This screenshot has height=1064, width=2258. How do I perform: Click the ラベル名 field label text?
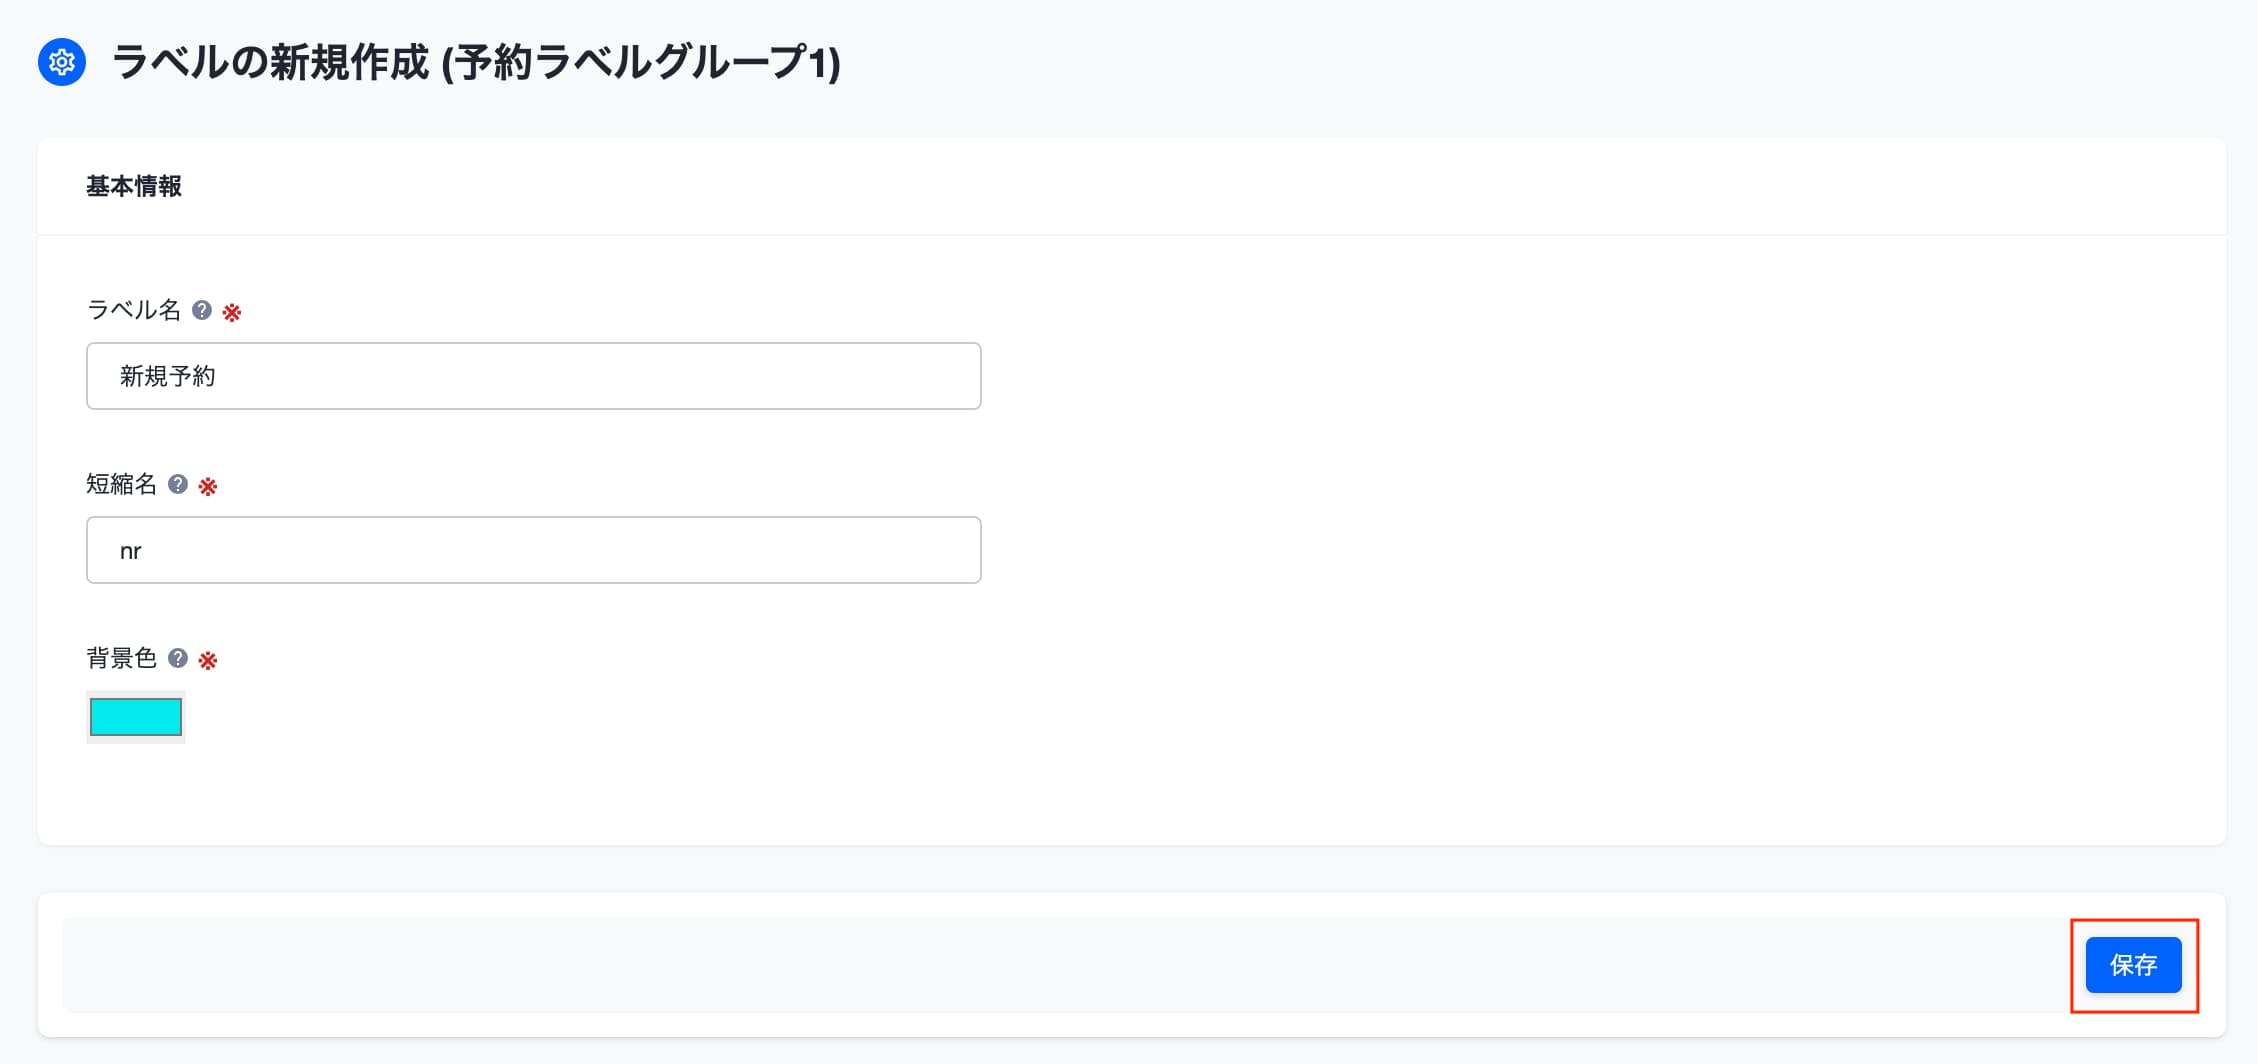tap(134, 310)
